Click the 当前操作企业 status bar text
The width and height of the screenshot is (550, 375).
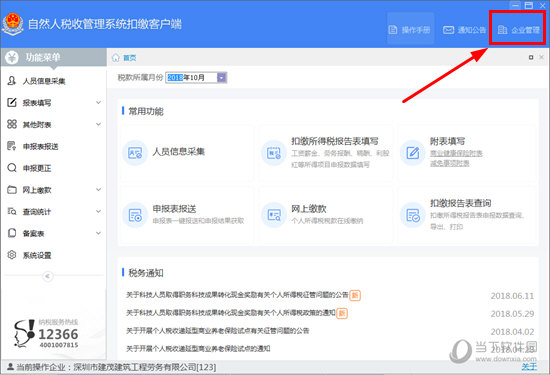116,367
